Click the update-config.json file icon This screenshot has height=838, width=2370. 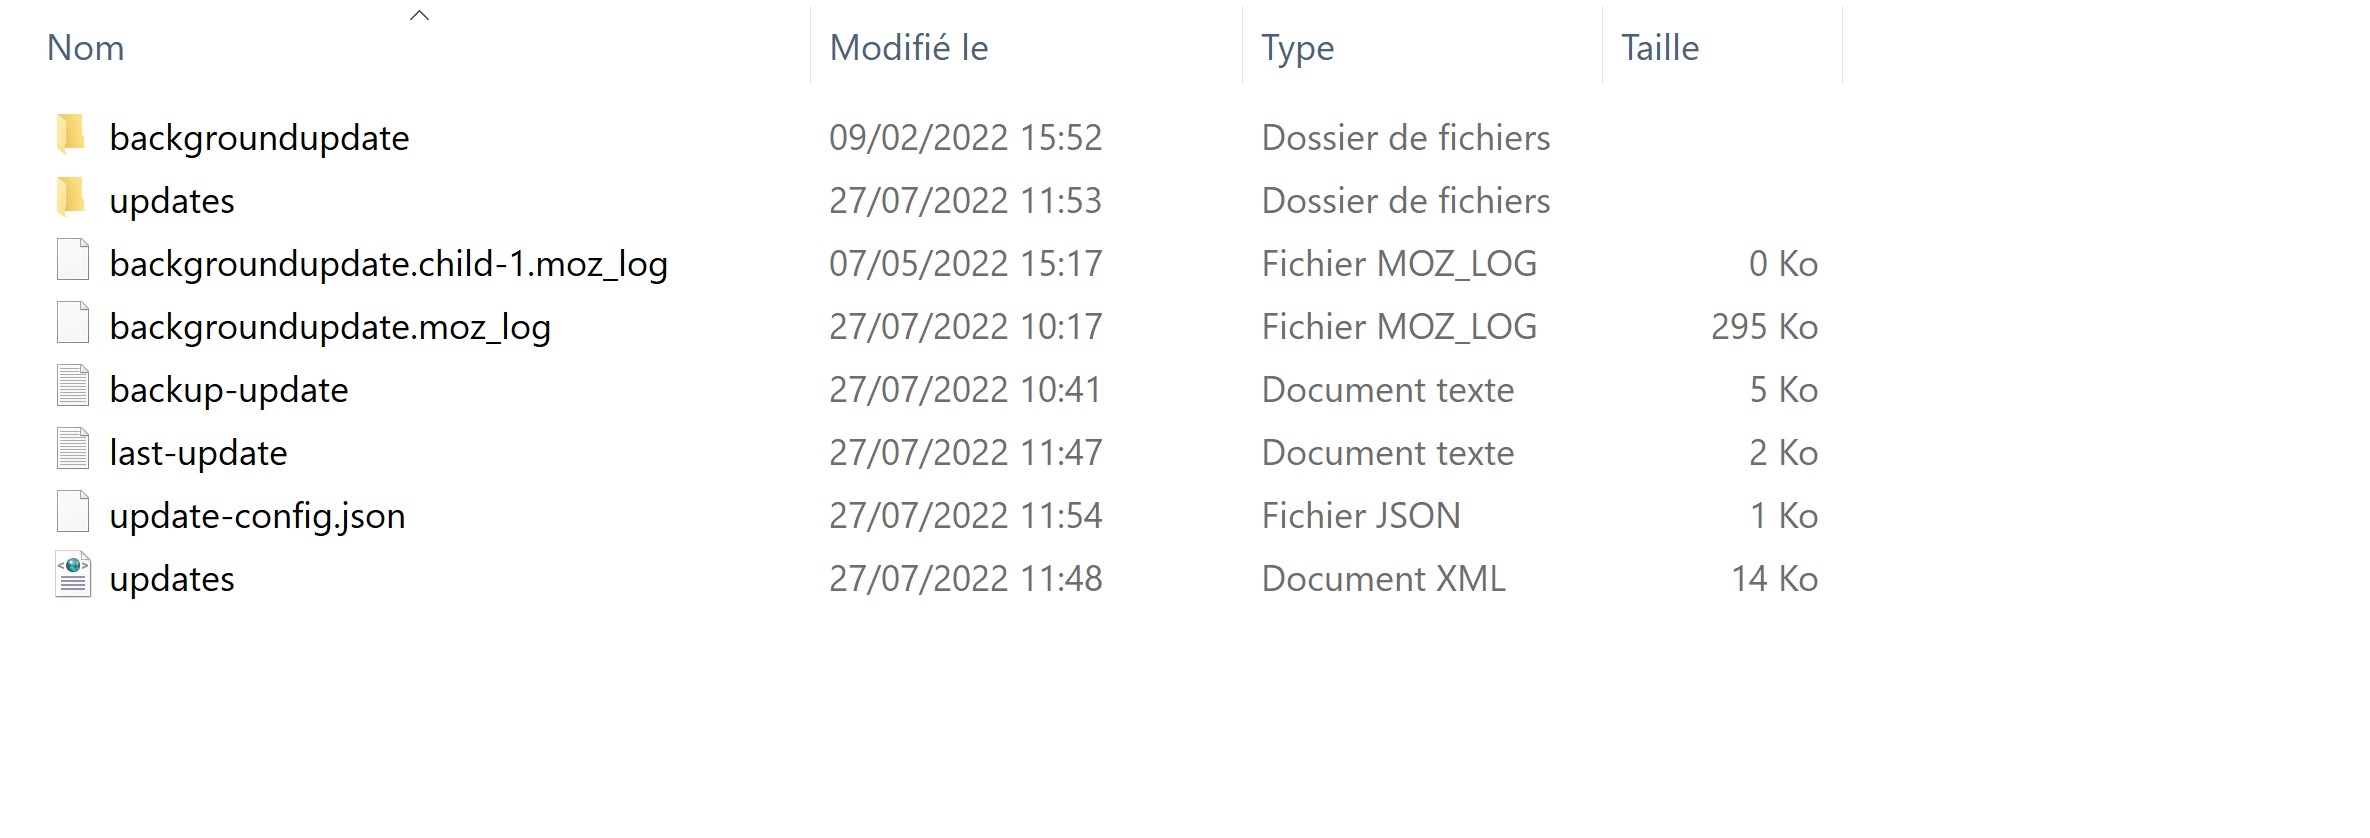(73, 513)
